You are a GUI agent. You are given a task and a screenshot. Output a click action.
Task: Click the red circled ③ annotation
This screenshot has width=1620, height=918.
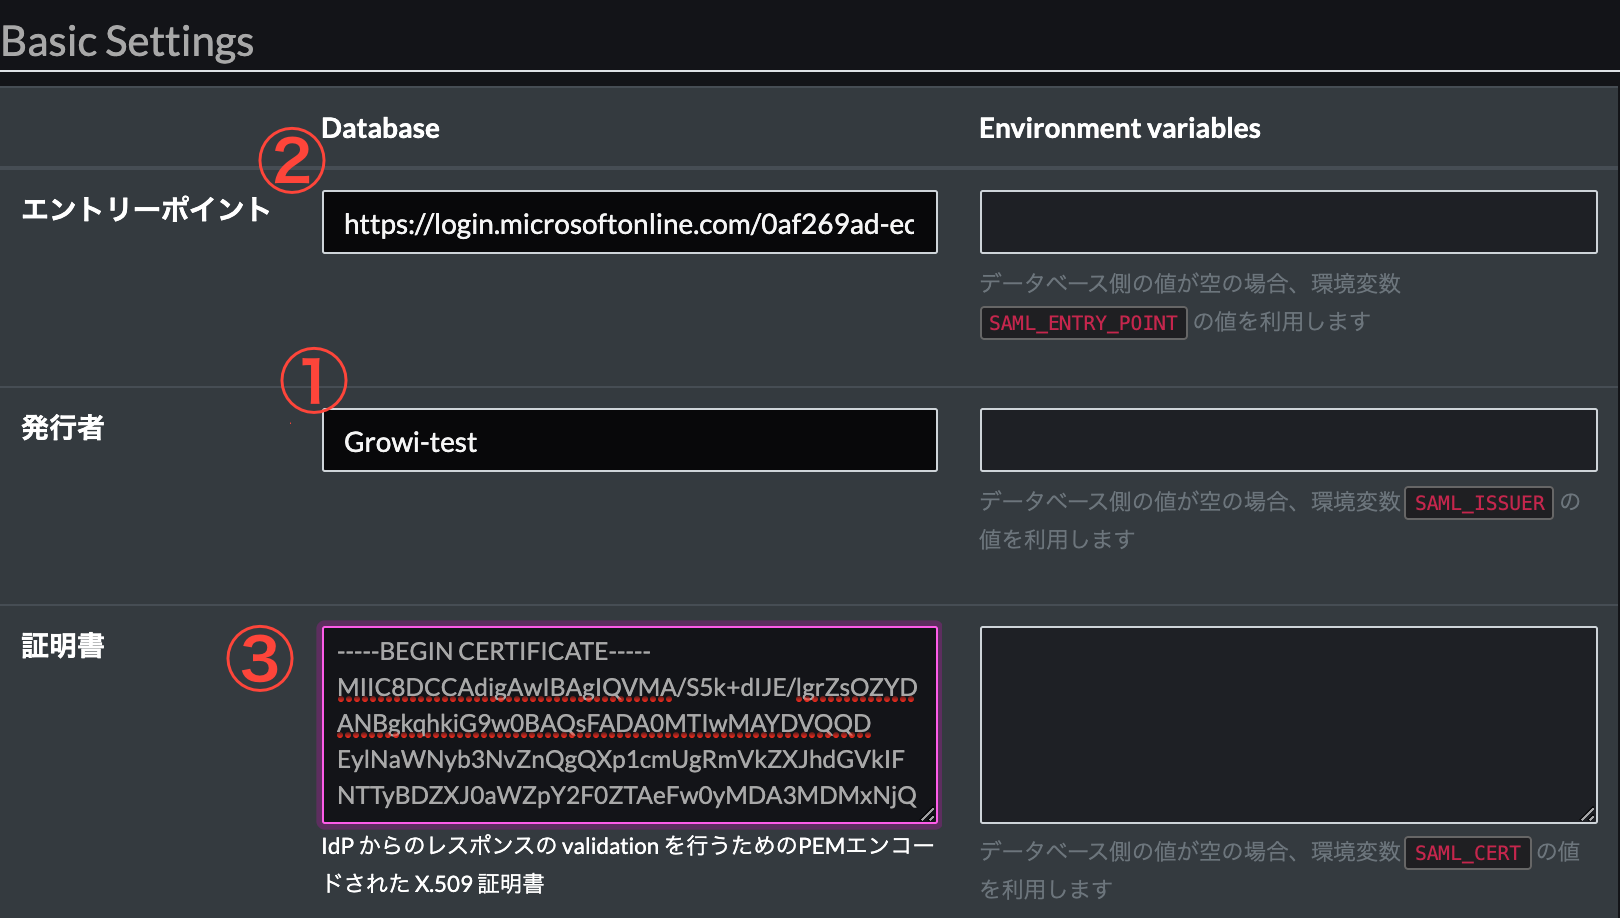(258, 658)
